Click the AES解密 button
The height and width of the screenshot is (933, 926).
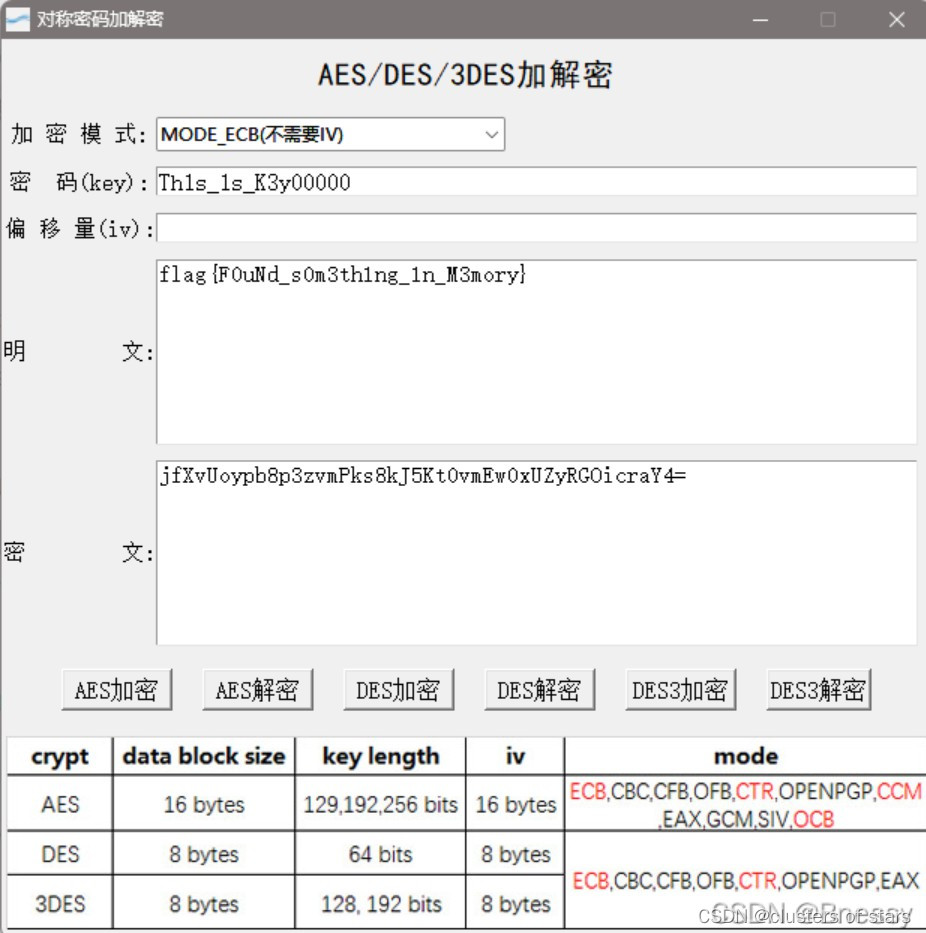pos(257,688)
